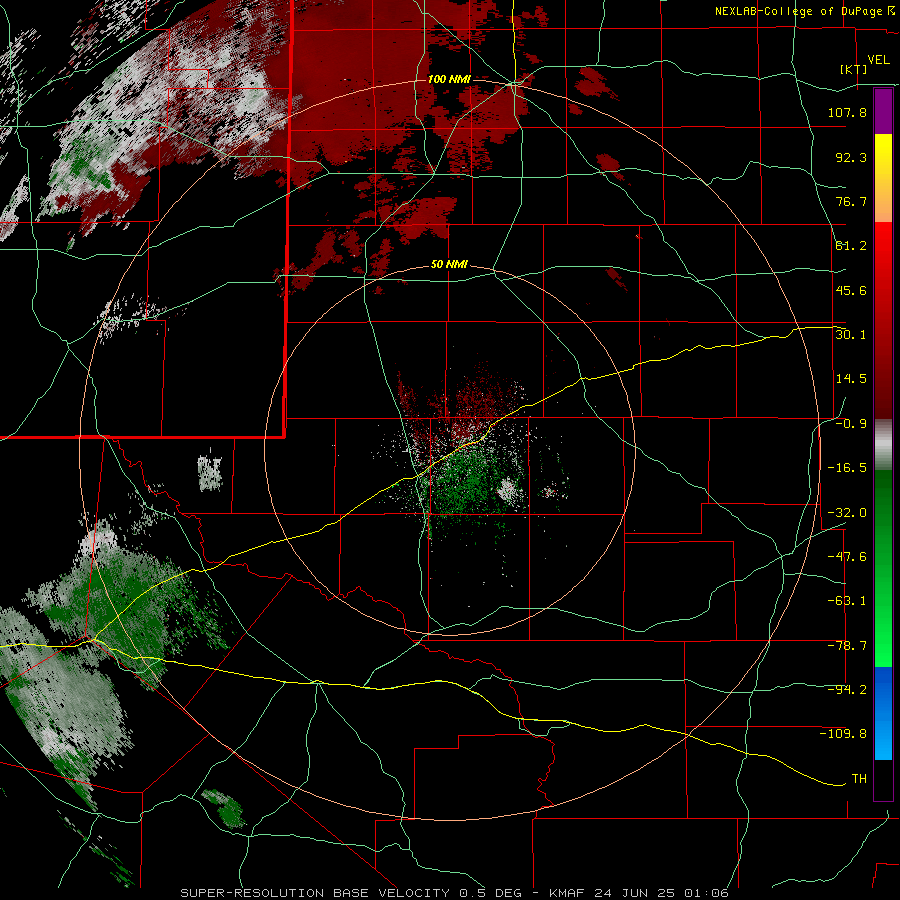The height and width of the screenshot is (900, 900).
Task: Click the VEL legend title
Action: click(878, 60)
